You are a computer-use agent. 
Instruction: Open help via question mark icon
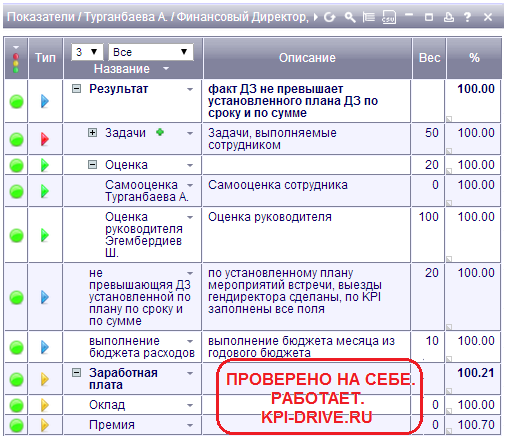point(467,17)
